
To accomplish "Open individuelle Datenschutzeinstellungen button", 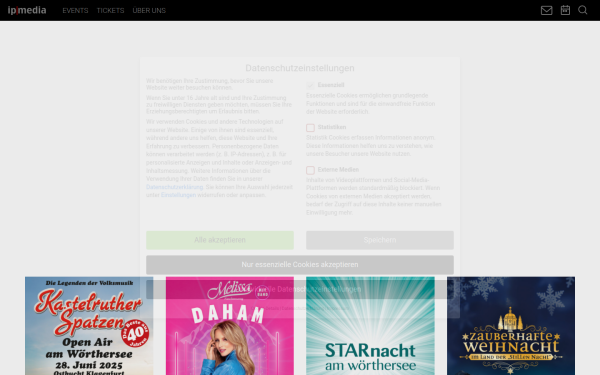I will 300,289.
